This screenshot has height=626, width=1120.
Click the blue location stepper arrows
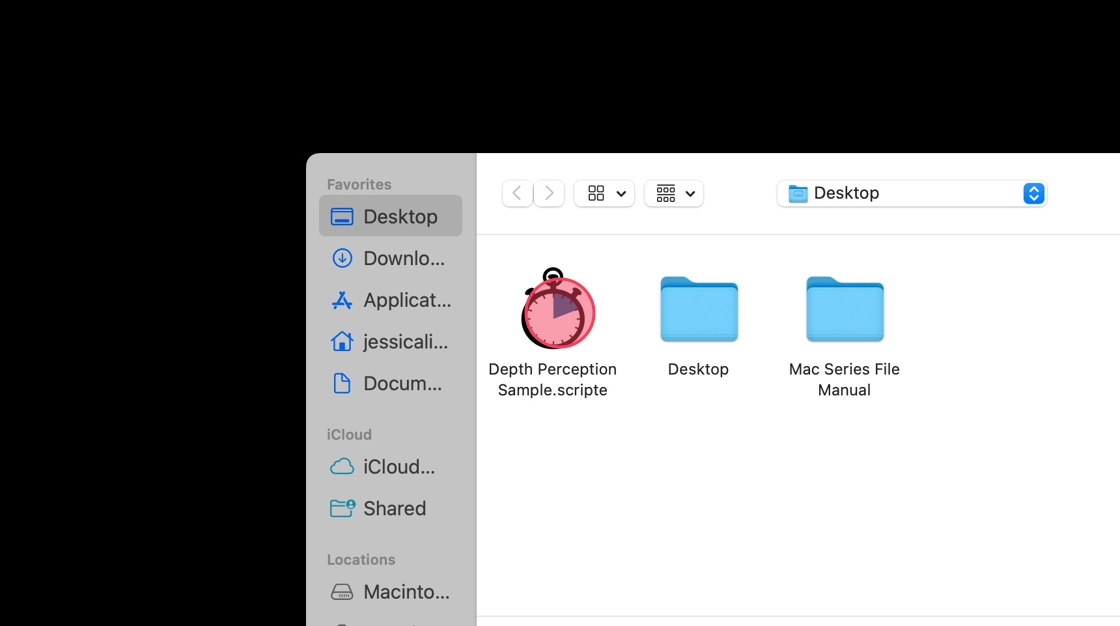coord(1034,193)
